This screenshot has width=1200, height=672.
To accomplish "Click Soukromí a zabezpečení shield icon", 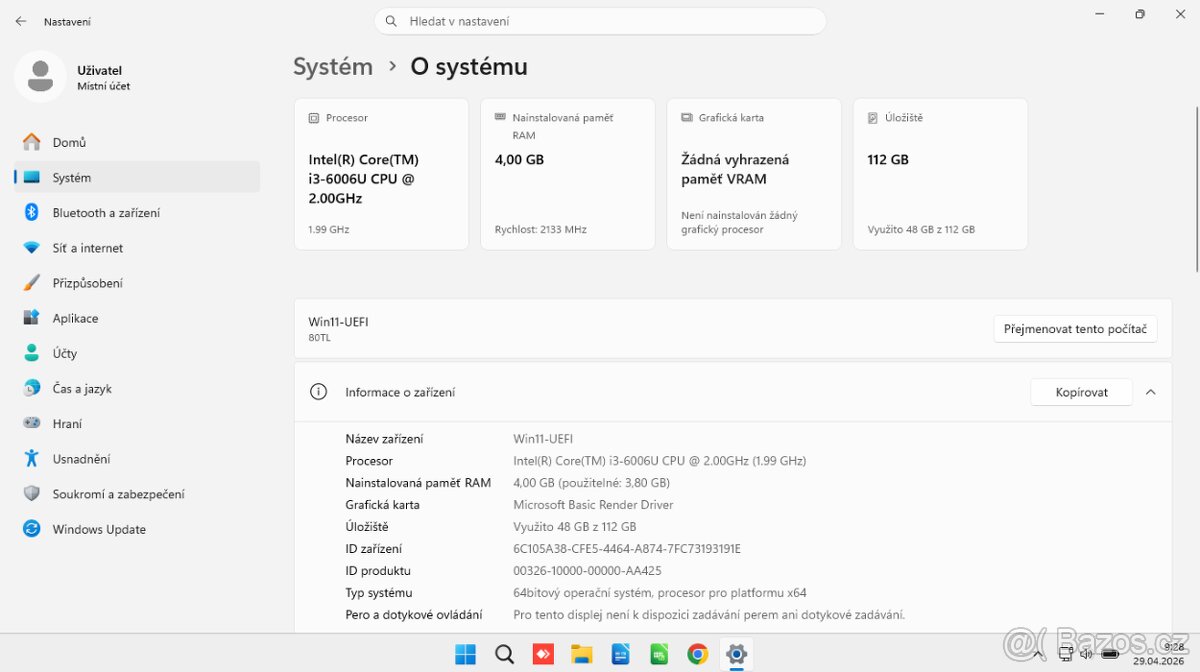I will click(31, 493).
